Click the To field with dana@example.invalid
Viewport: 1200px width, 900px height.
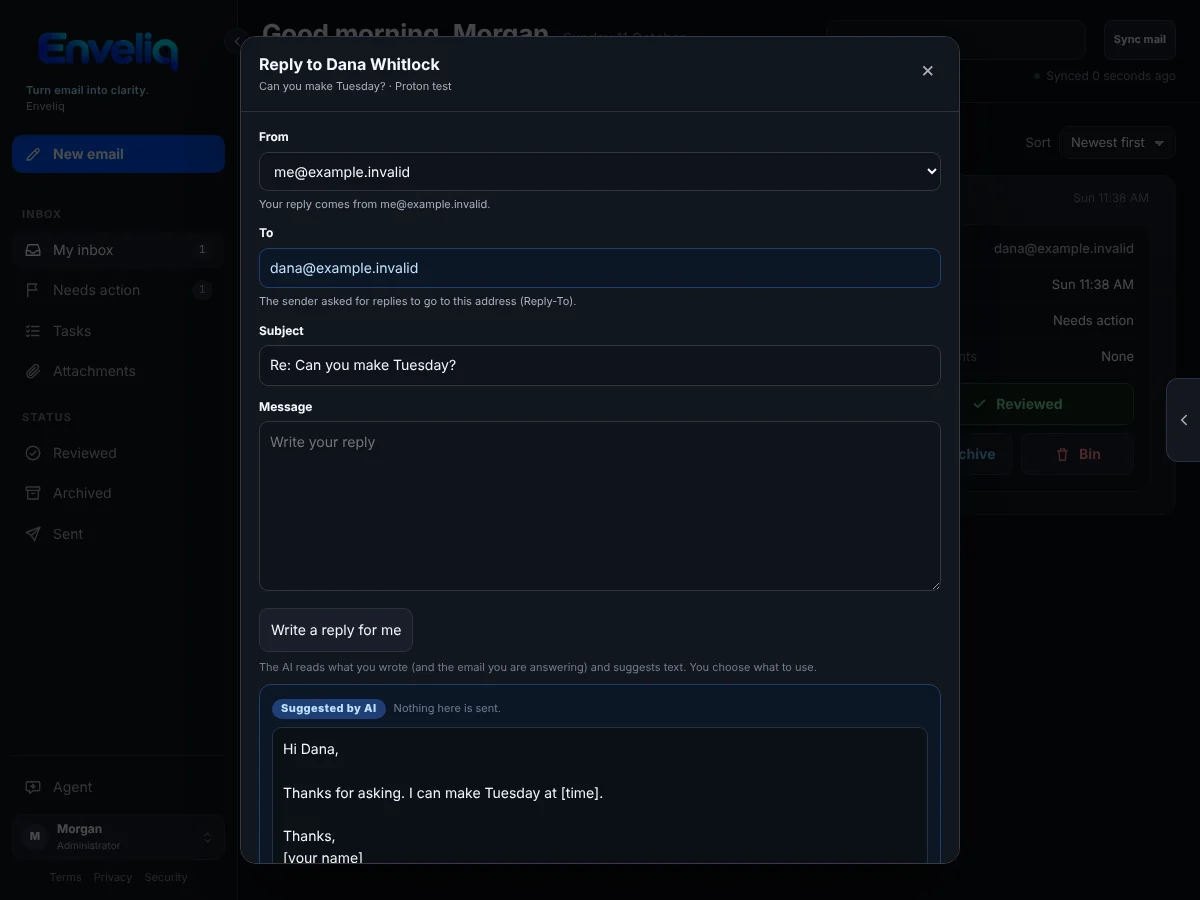600,268
